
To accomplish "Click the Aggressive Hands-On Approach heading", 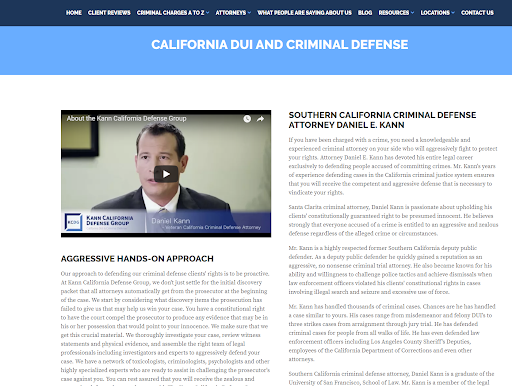I will pos(137,259).
